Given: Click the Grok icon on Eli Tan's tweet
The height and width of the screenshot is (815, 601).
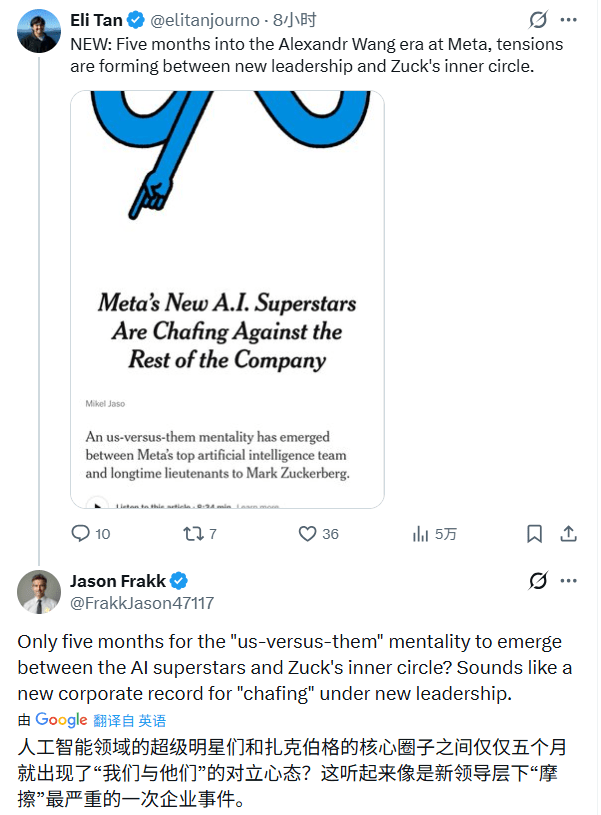Looking at the screenshot, I should click(x=538, y=20).
